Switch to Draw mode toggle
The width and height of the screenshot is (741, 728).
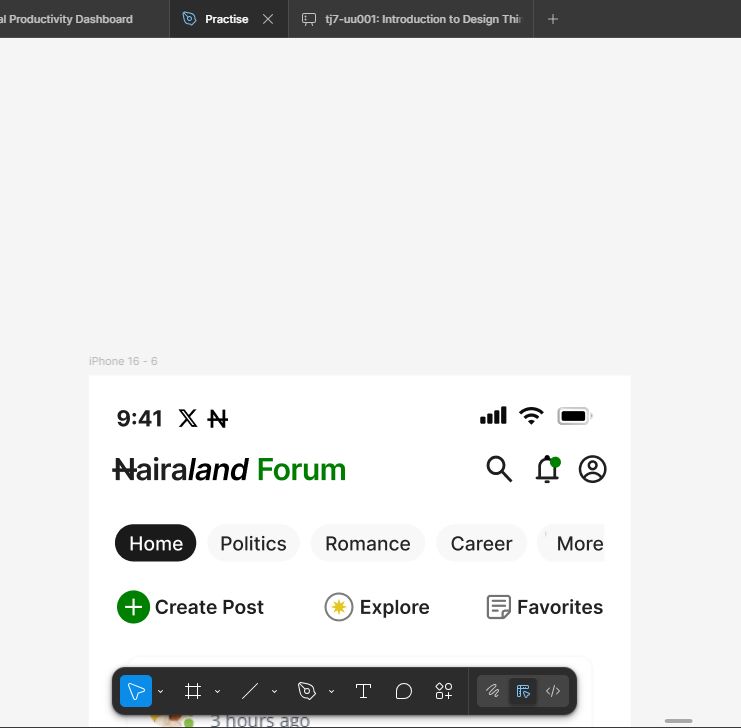492,691
